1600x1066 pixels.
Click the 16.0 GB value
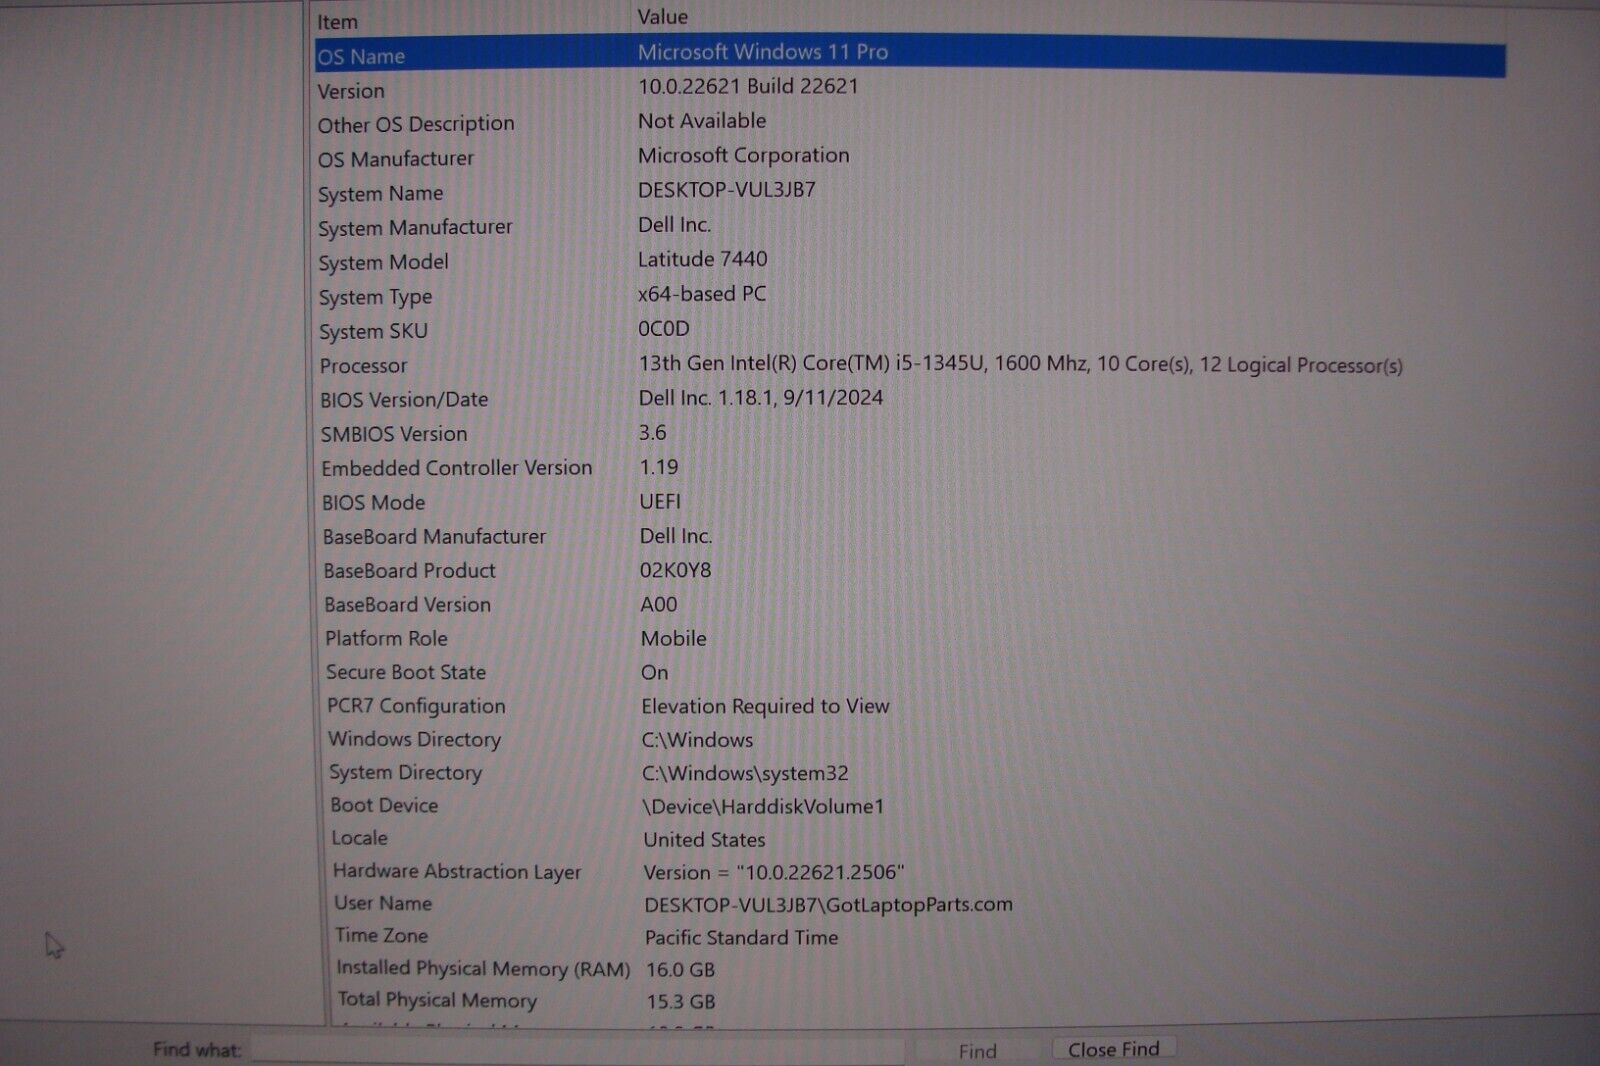coord(680,969)
